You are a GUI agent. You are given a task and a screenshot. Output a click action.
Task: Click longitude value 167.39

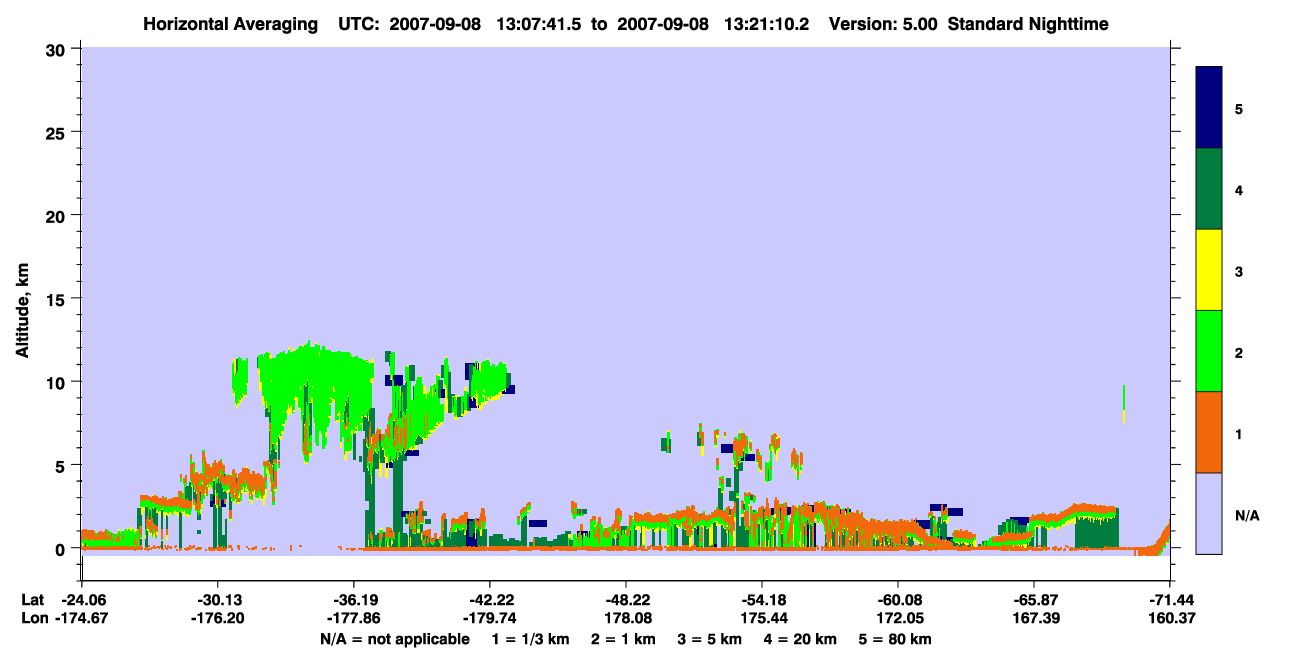(1037, 619)
